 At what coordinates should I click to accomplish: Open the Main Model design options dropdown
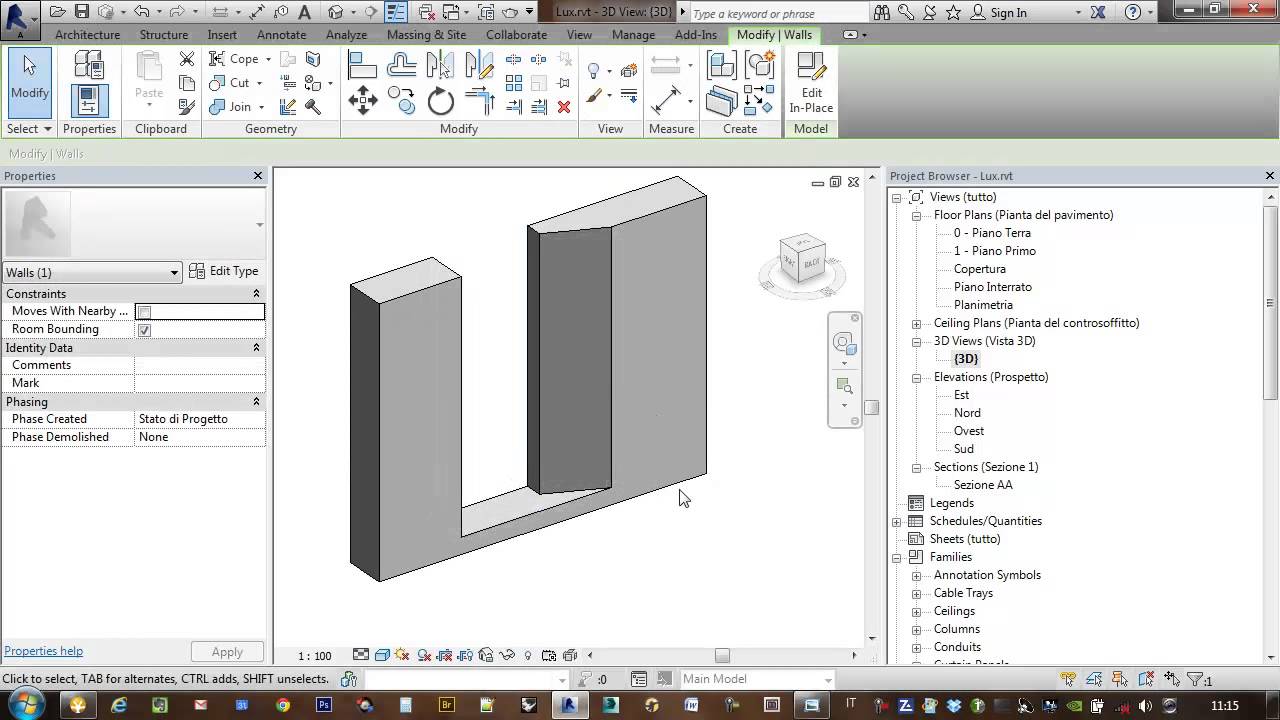tap(758, 679)
